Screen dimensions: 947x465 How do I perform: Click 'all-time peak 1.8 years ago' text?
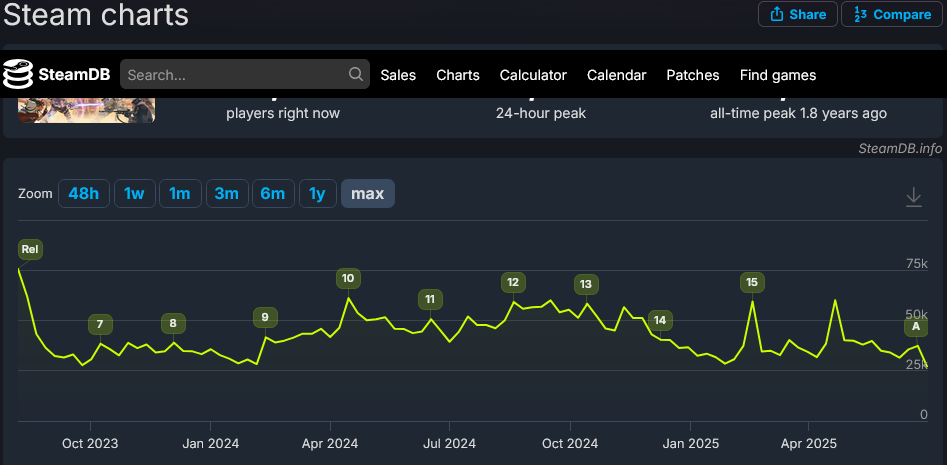(x=798, y=113)
